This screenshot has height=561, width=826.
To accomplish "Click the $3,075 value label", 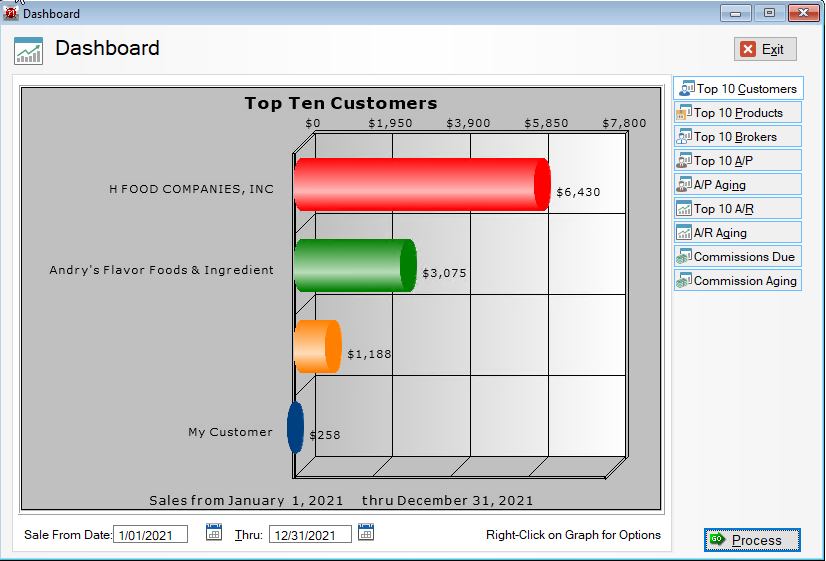I will tap(444, 273).
